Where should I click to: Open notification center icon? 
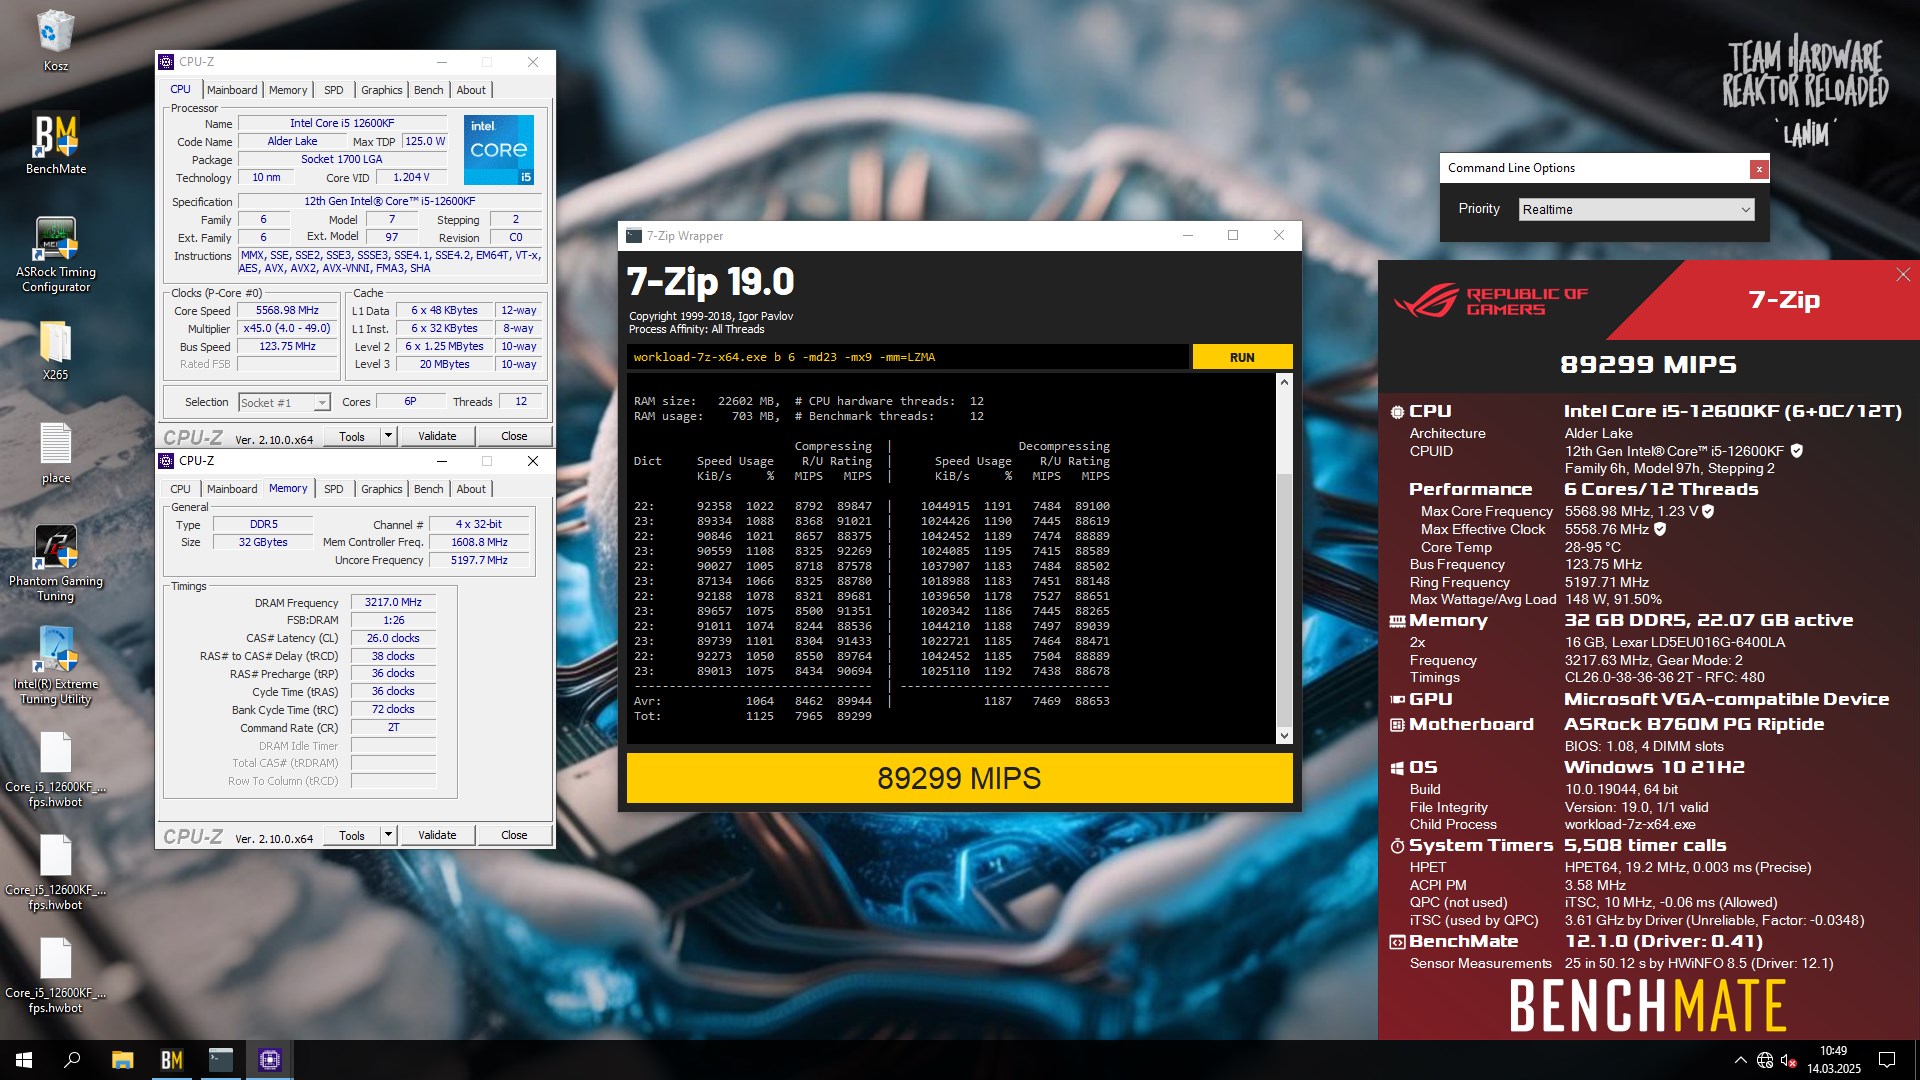(1887, 1060)
